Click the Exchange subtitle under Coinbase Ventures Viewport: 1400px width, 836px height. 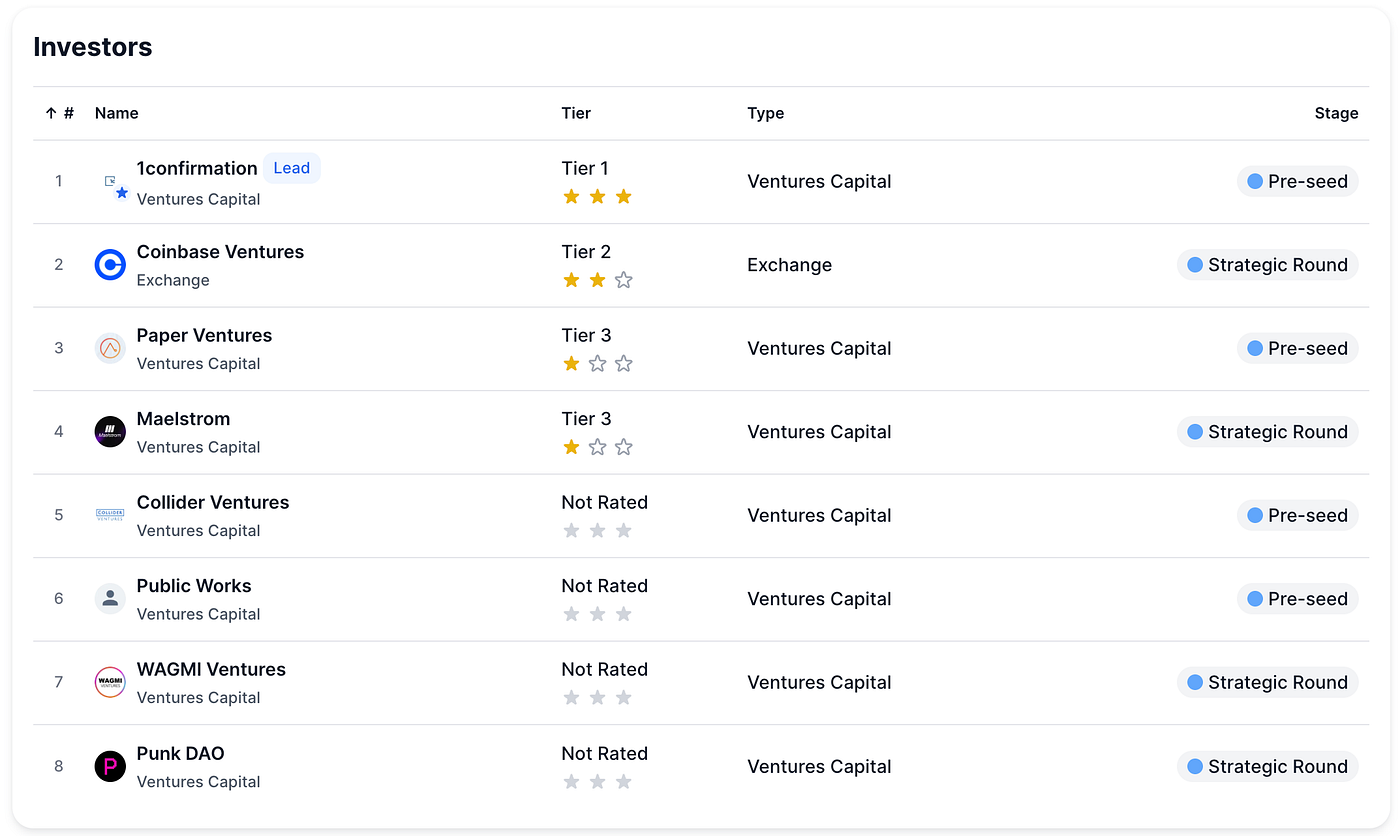coord(173,280)
